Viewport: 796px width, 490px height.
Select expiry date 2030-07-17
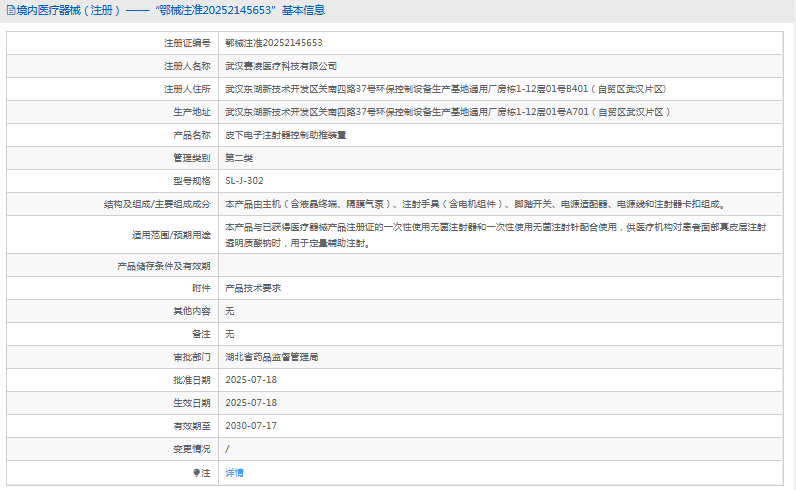point(251,426)
